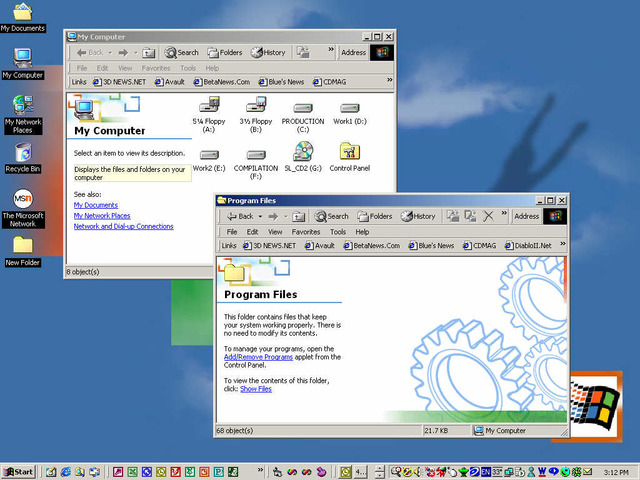Screen dimensions: 640x480
Task: Toggle the History pane in Program Files window
Action: point(418,216)
